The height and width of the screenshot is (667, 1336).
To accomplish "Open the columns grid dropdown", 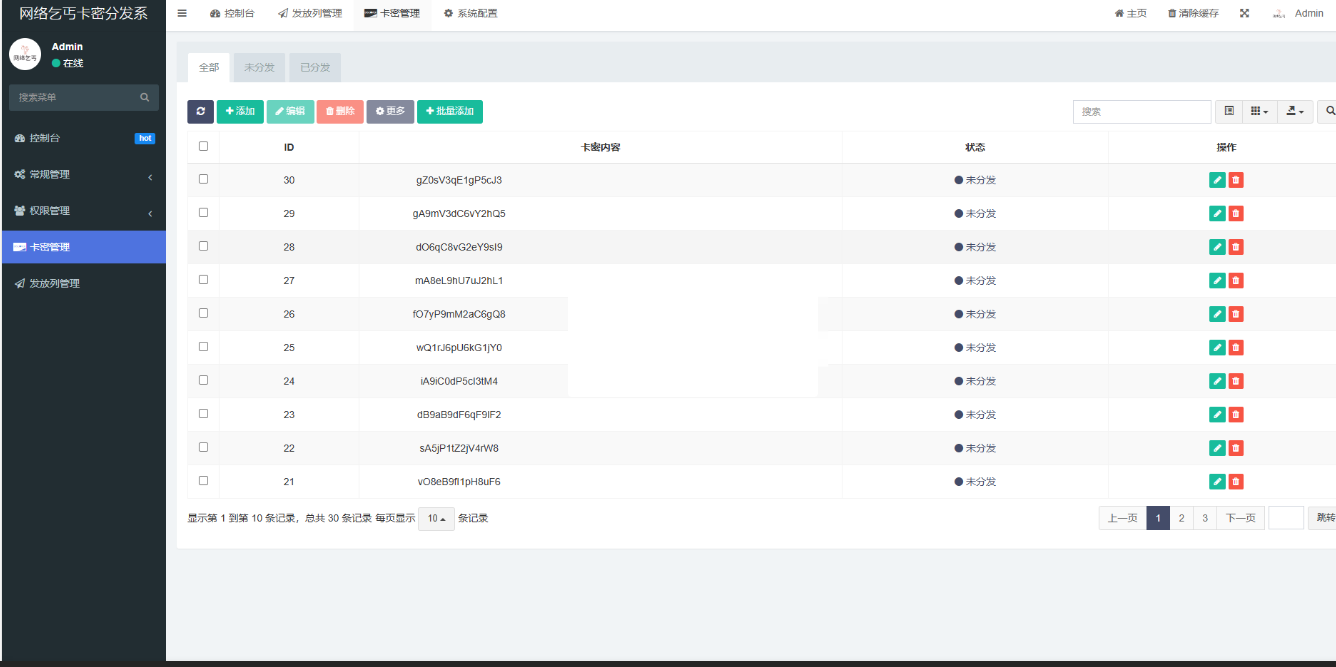I will [x=1259, y=111].
